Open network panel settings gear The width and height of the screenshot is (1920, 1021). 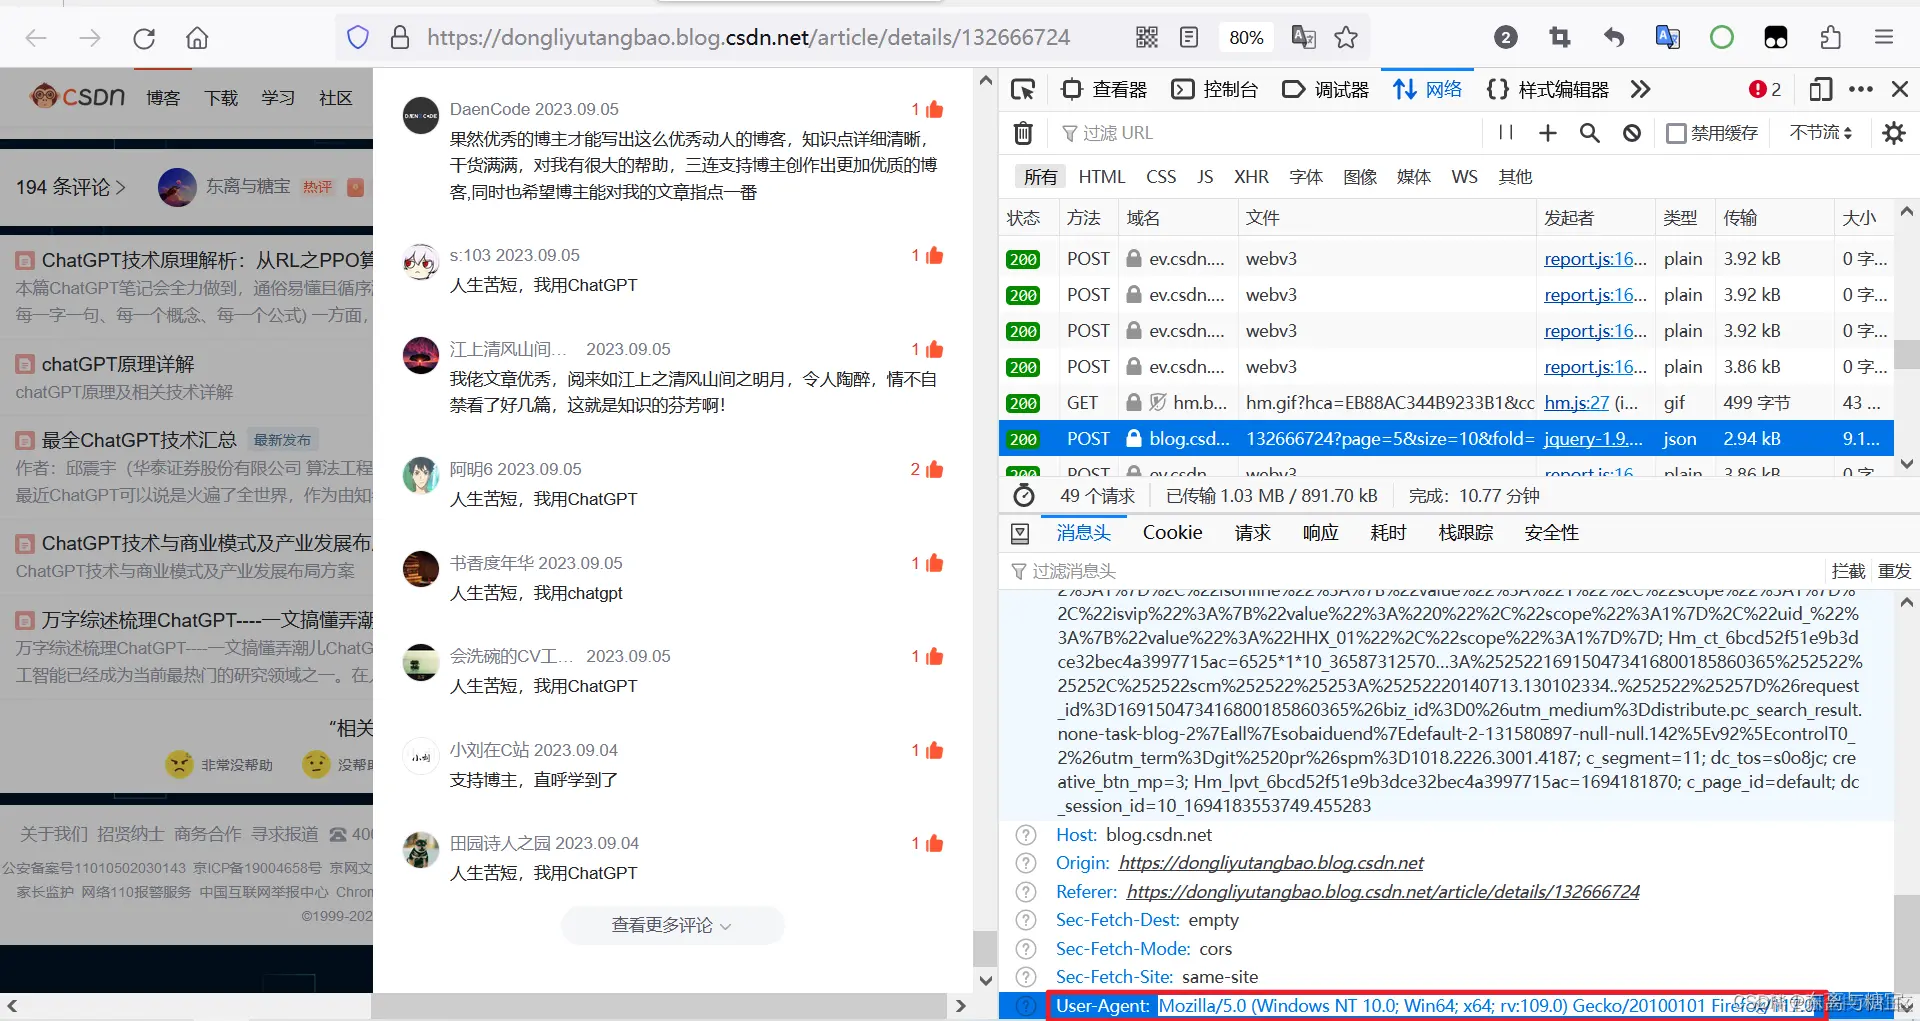click(x=1893, y=132)
